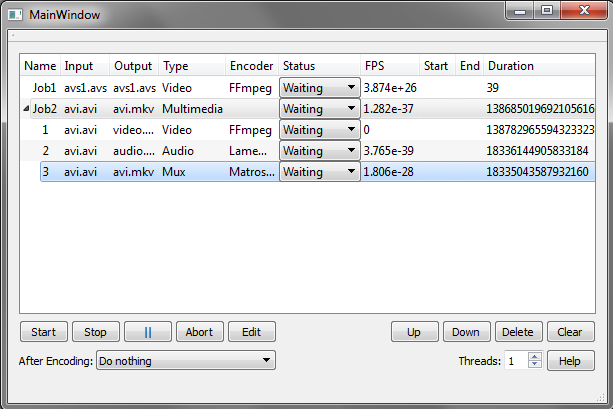Clear the job list
Viewport: 613px width, 409px height.
pyautogui.click(x=570, y=332)
